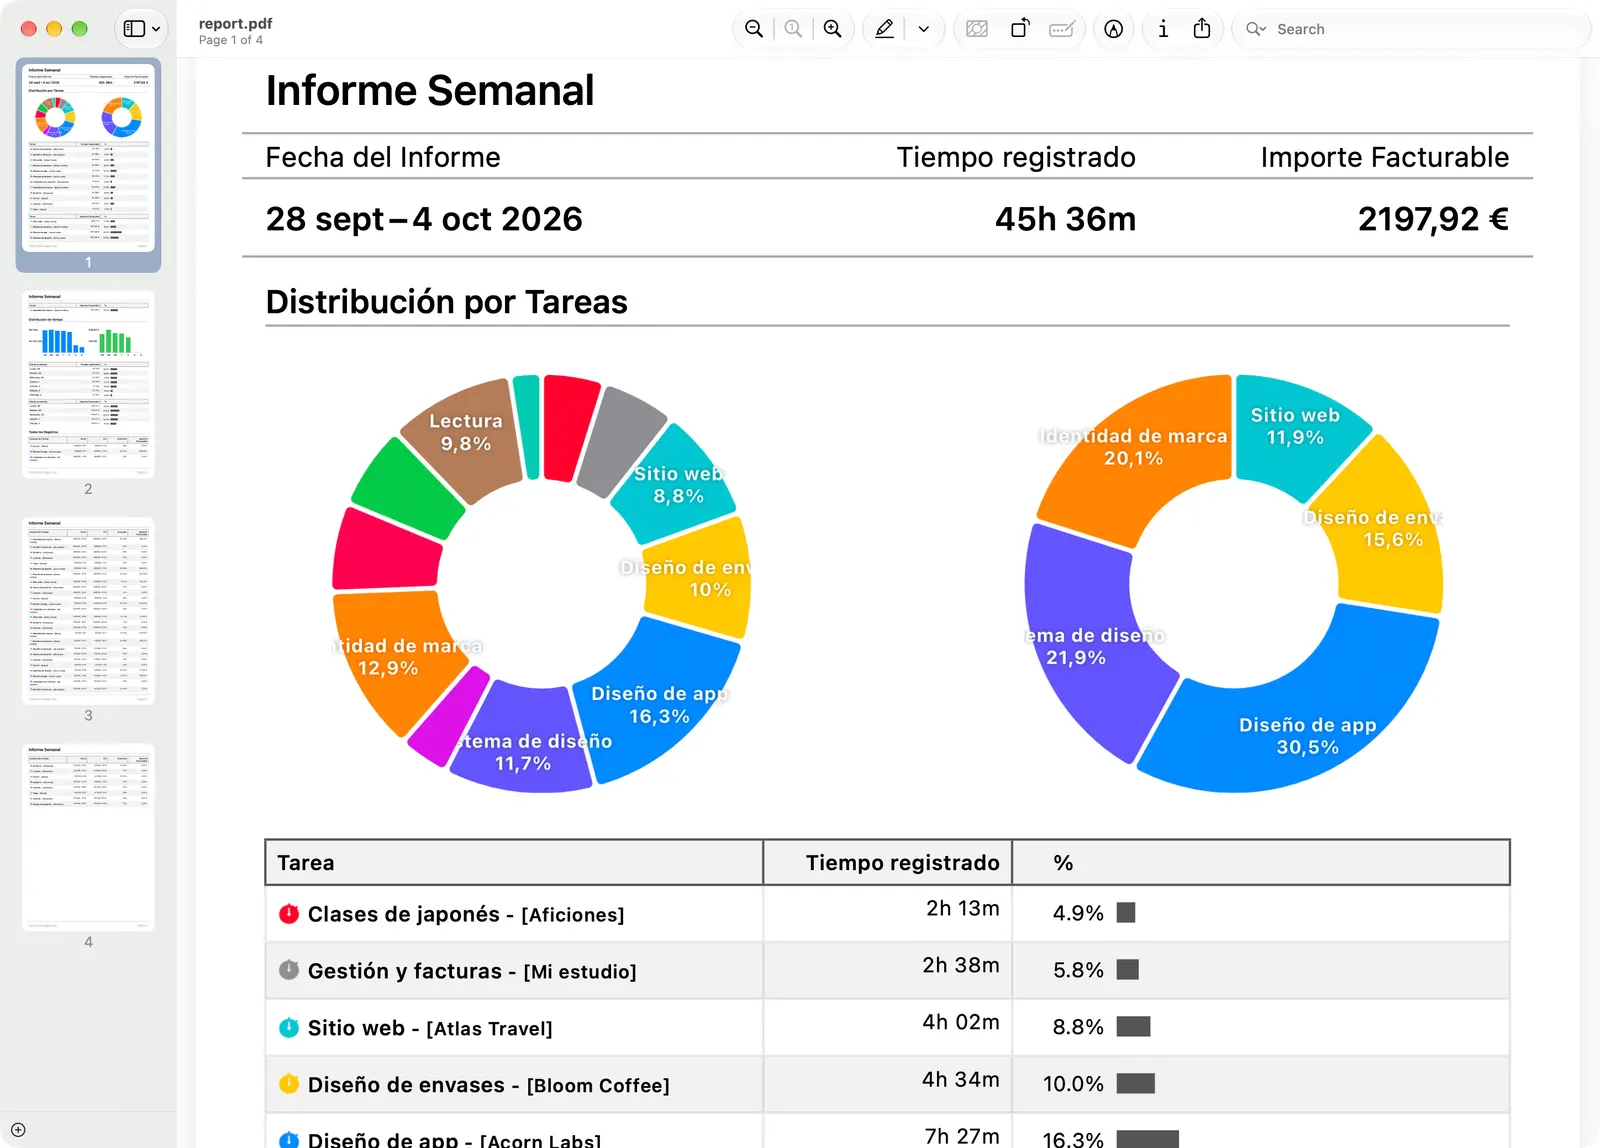This screenshot has height=1148, width=1600.
Task: Toggle the sidebar view button
Action: [x=134, y=29]
